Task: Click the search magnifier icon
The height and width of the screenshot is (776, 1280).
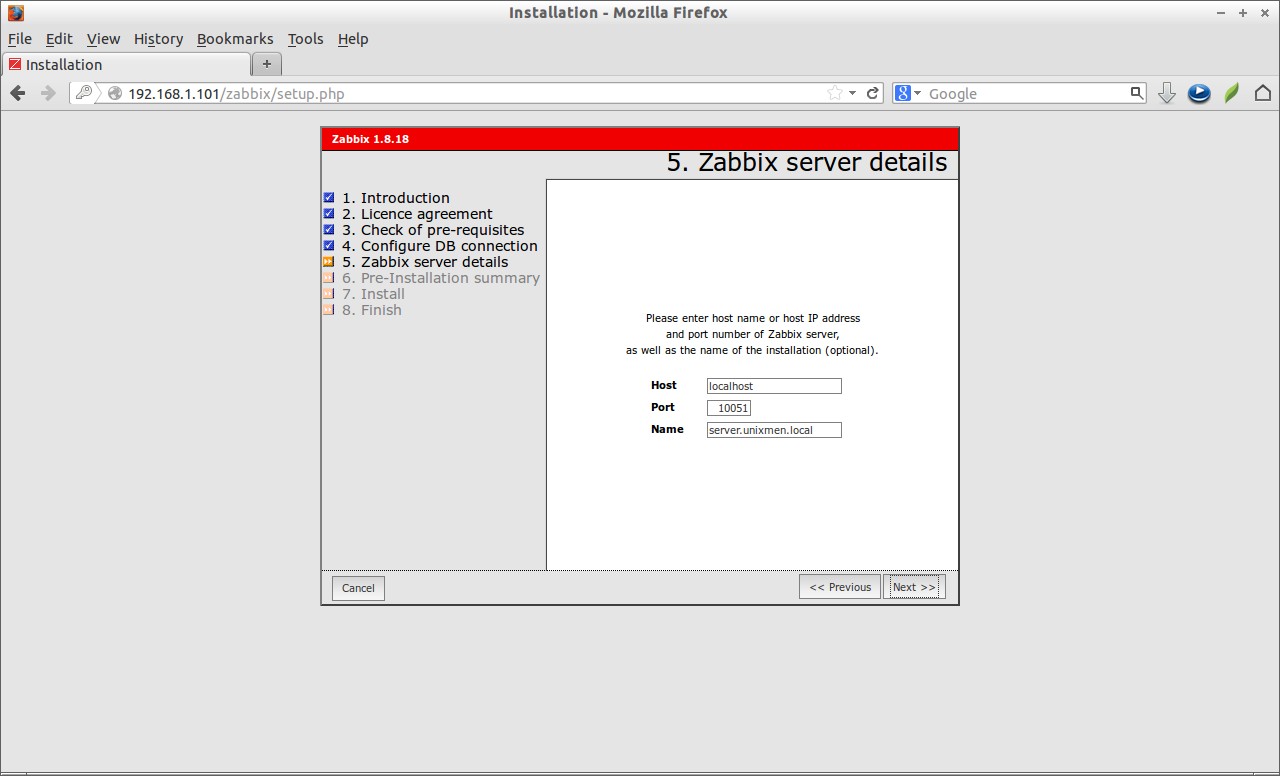Action: coord(1136,93)
